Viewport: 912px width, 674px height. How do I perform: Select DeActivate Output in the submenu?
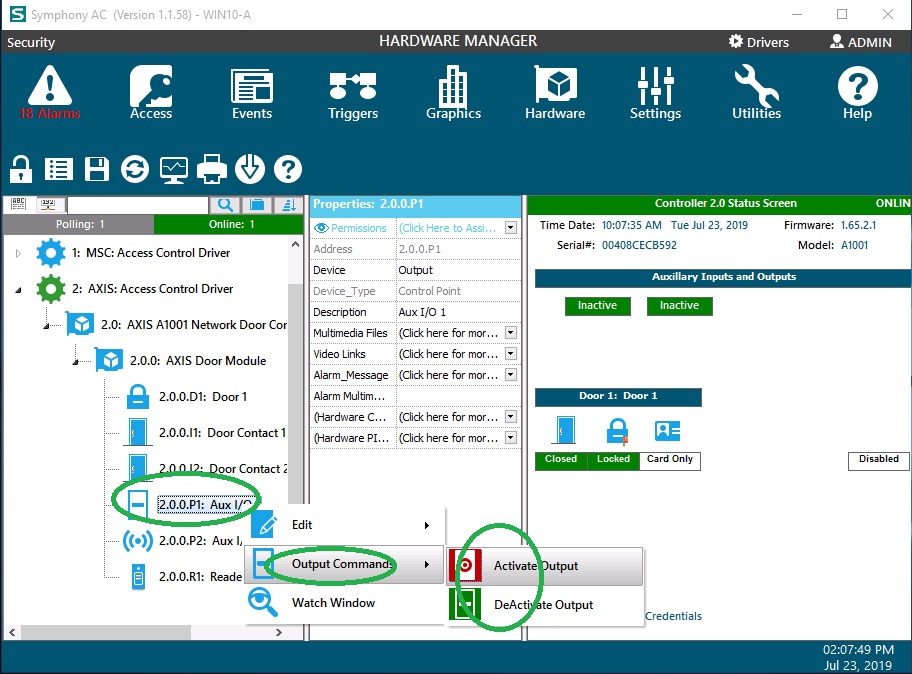click(x=545, y=605)
